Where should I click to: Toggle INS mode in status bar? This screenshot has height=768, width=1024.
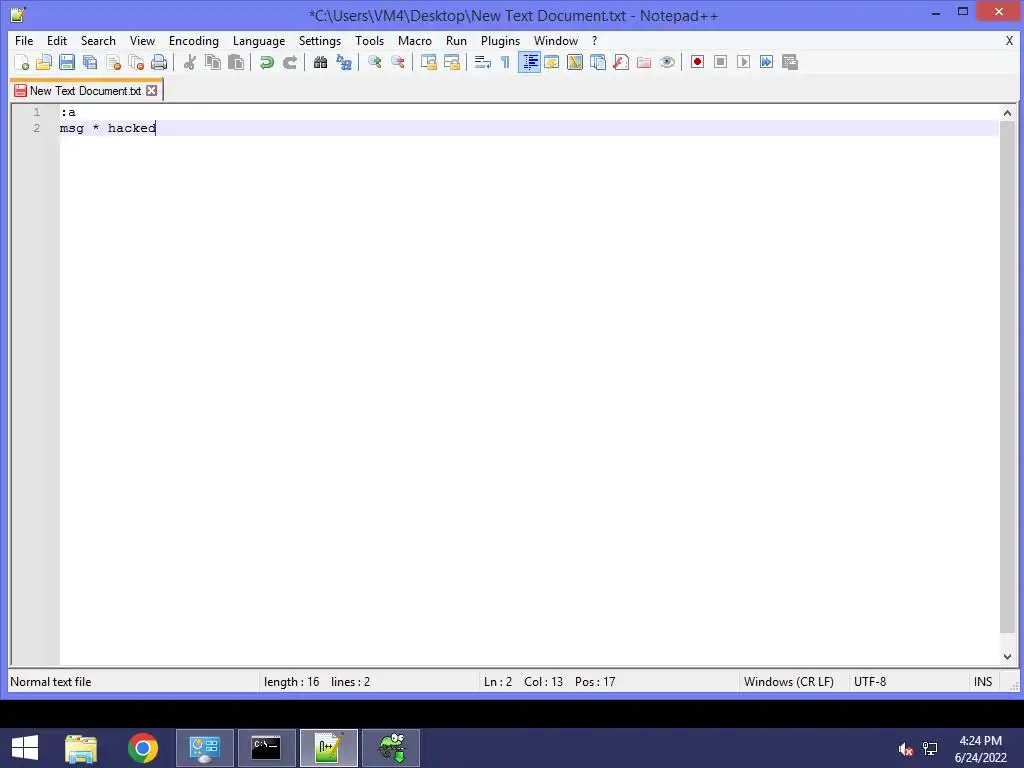pyautogui.click(x=983, y=682)
